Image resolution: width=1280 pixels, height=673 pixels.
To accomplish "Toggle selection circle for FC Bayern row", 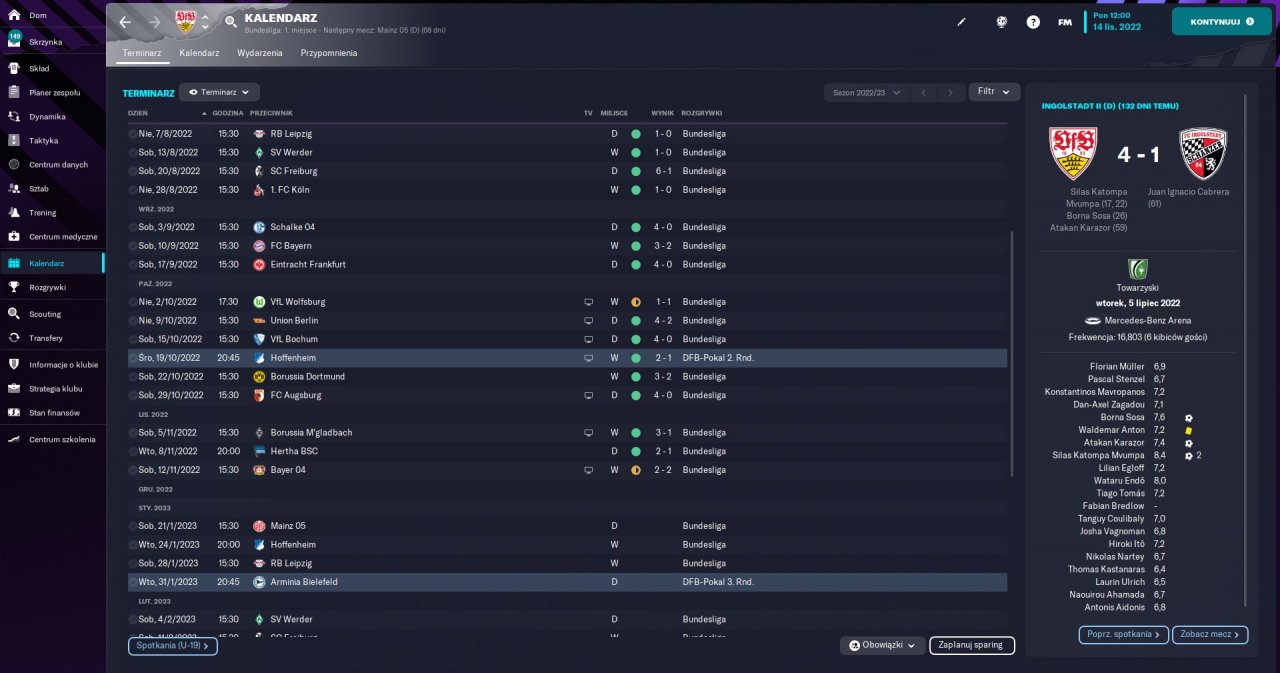I will [133, 246].
